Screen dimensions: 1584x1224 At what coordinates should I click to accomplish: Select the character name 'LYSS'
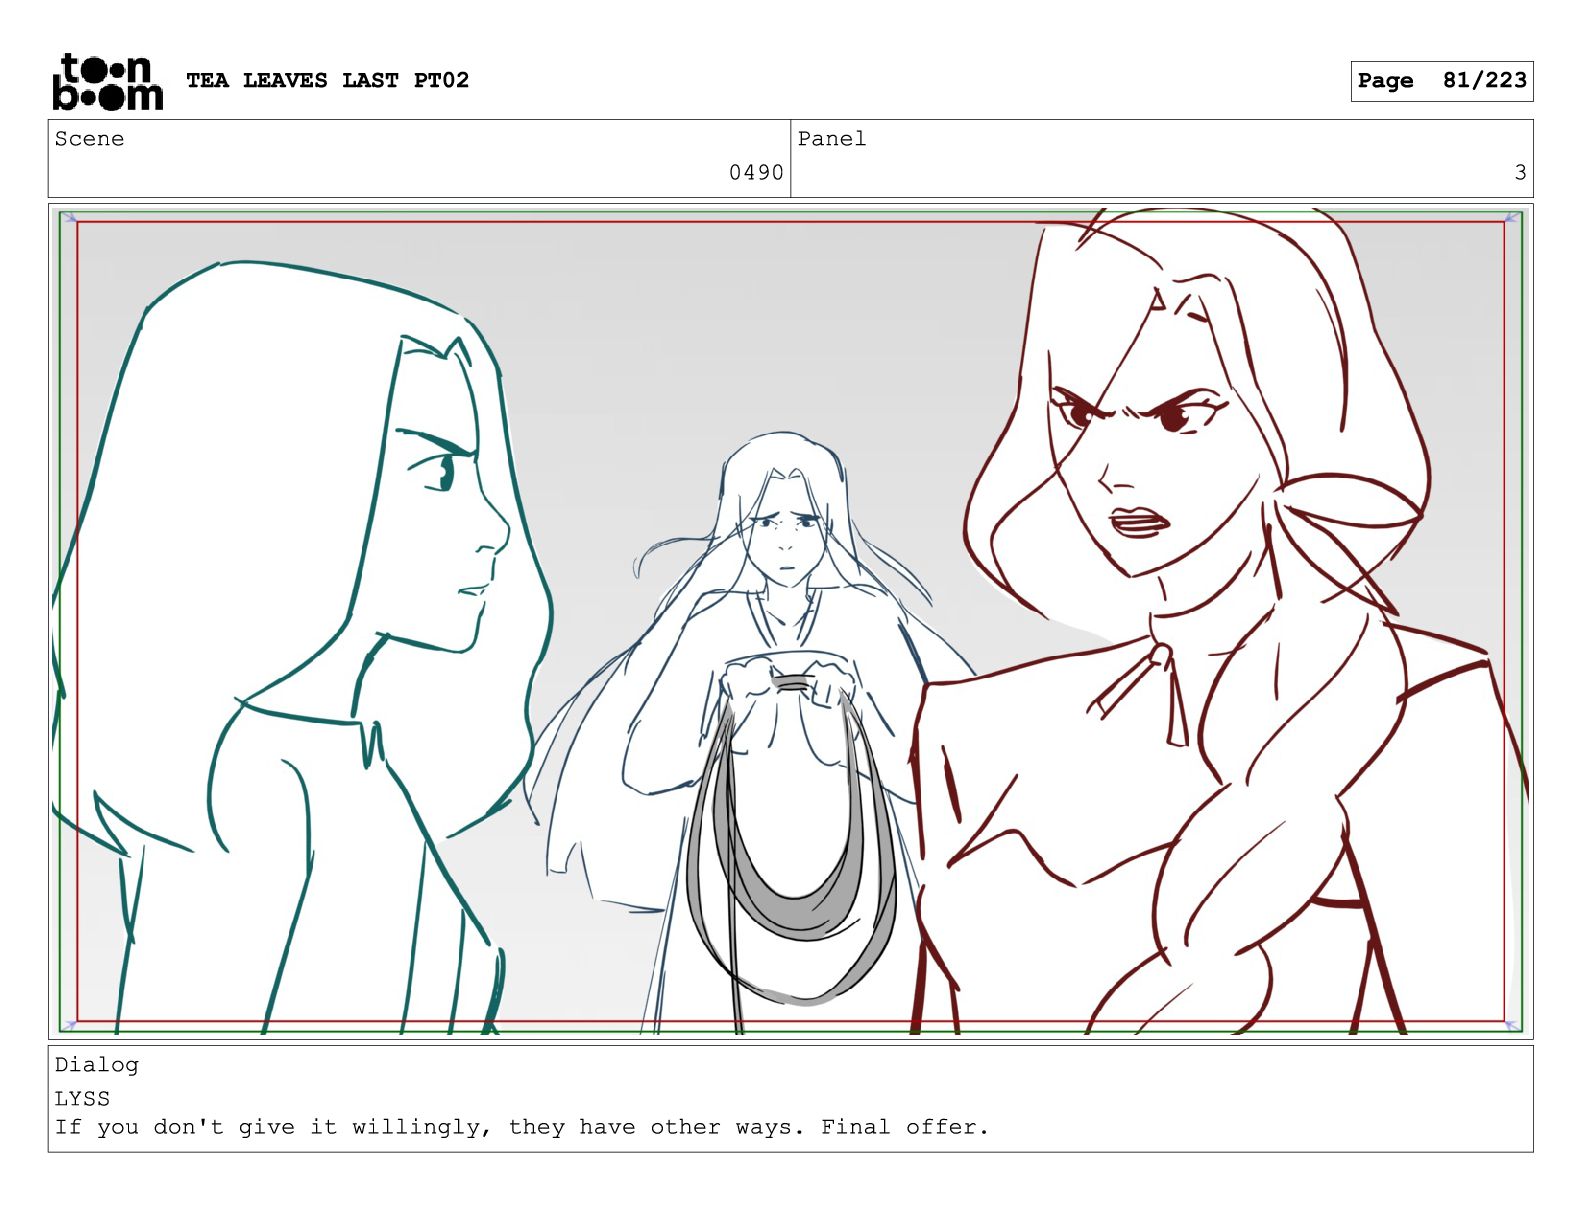82,1098
